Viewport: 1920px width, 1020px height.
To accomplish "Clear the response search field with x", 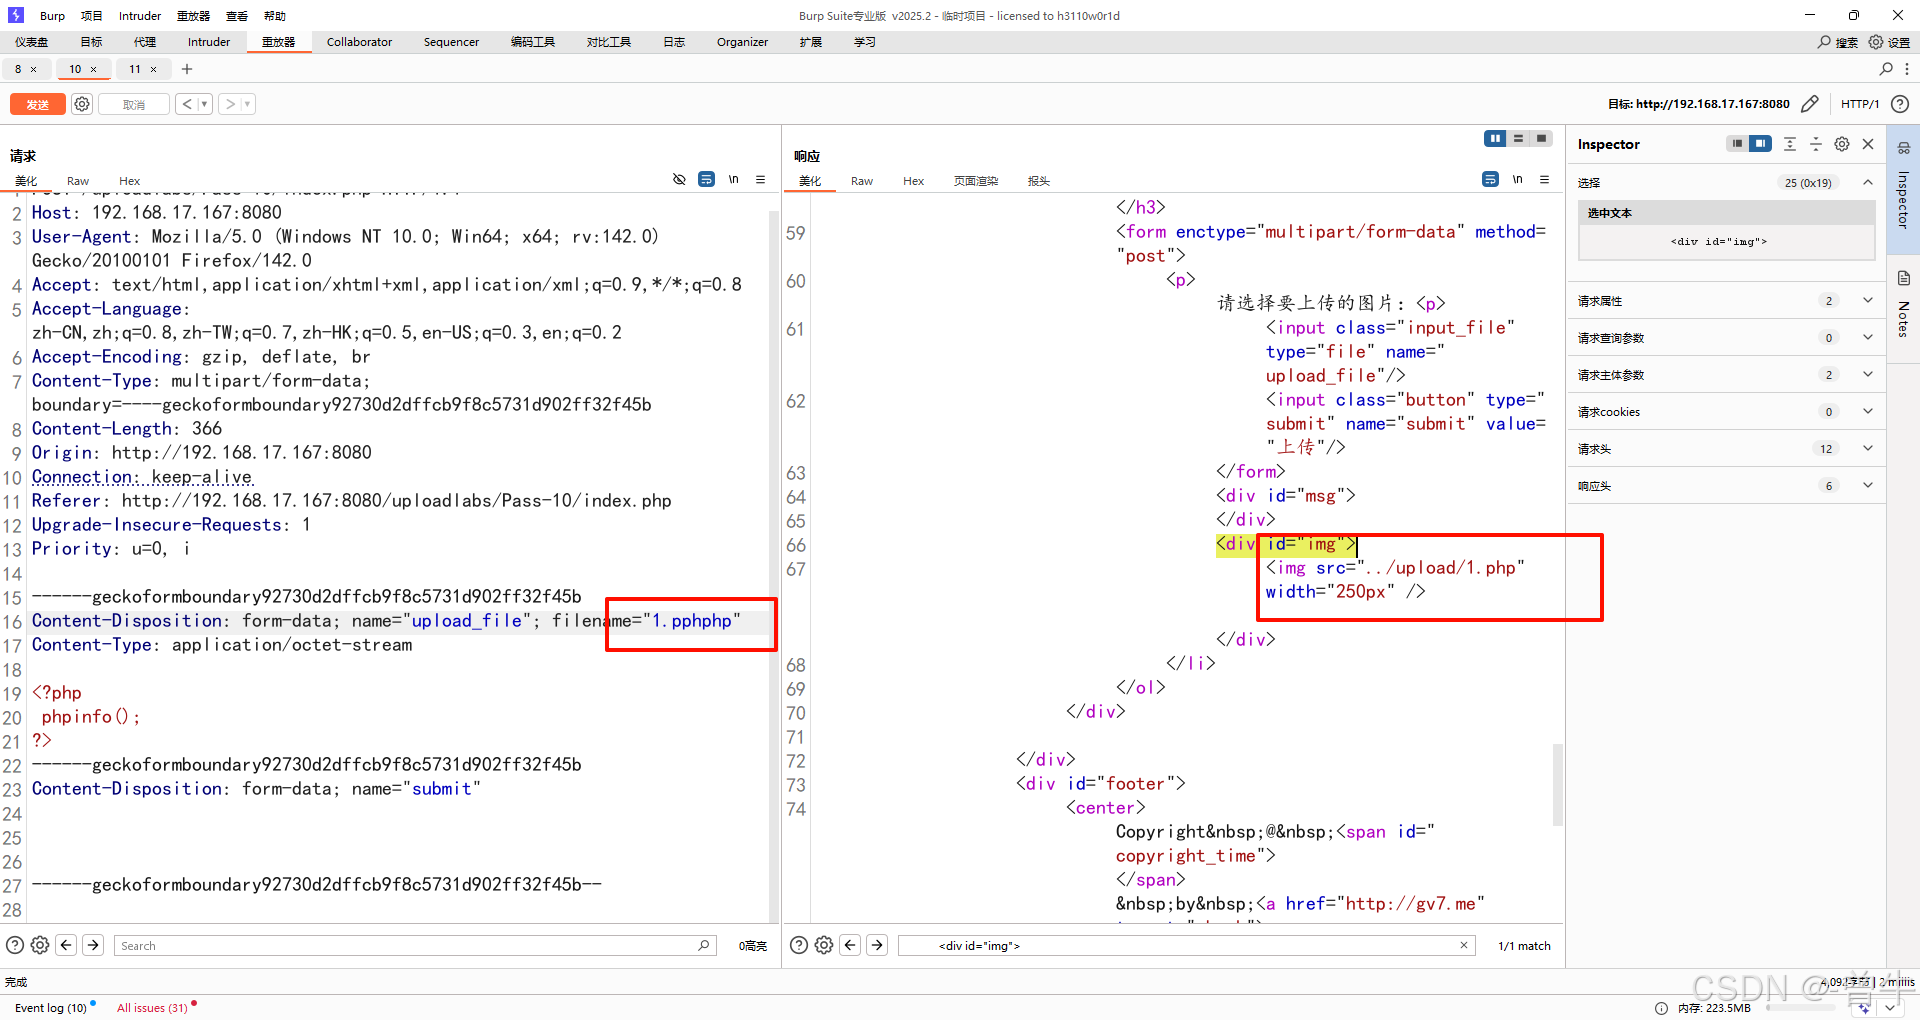I will tap(1464, 945).
